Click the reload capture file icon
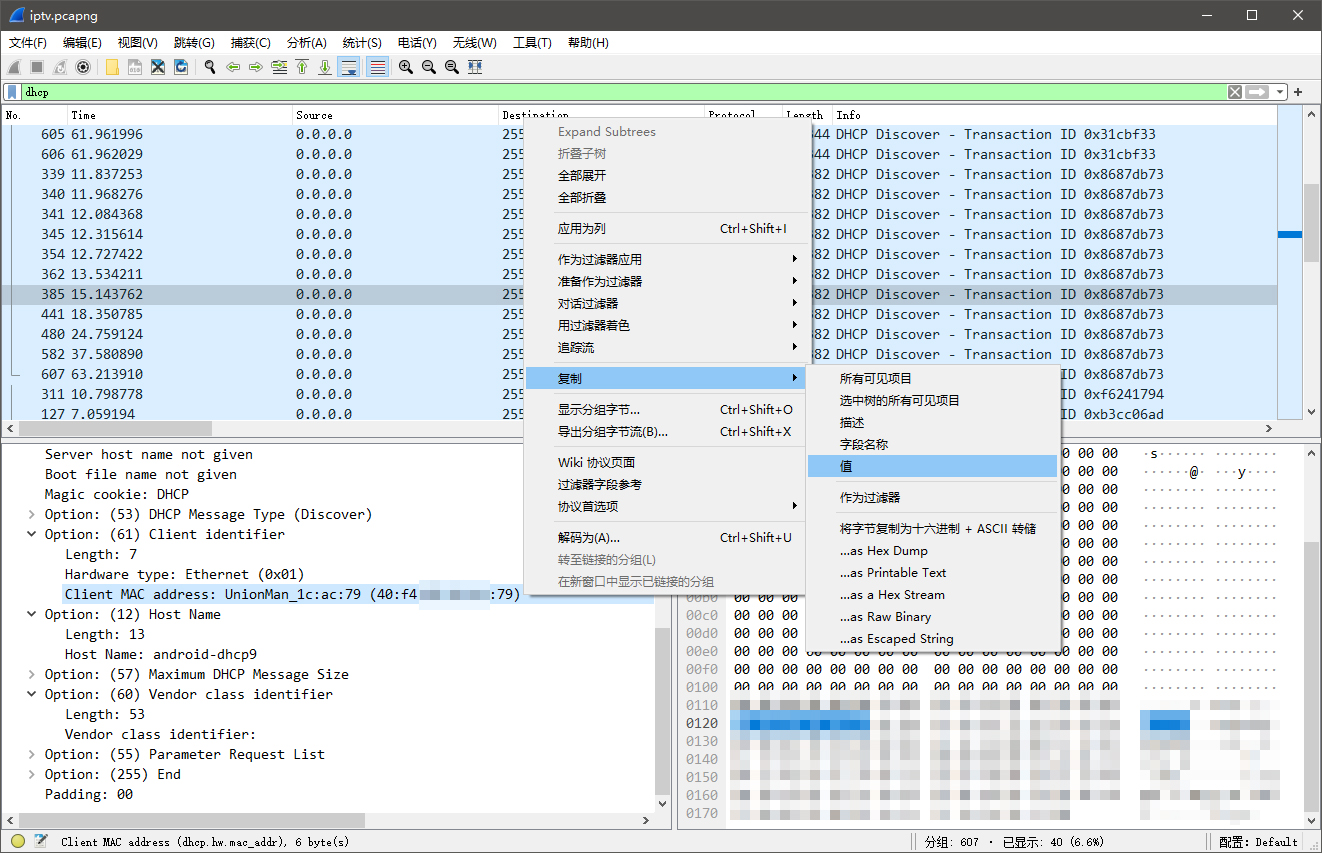Screen dimensions: 1322x853 (x=181, y=67)
